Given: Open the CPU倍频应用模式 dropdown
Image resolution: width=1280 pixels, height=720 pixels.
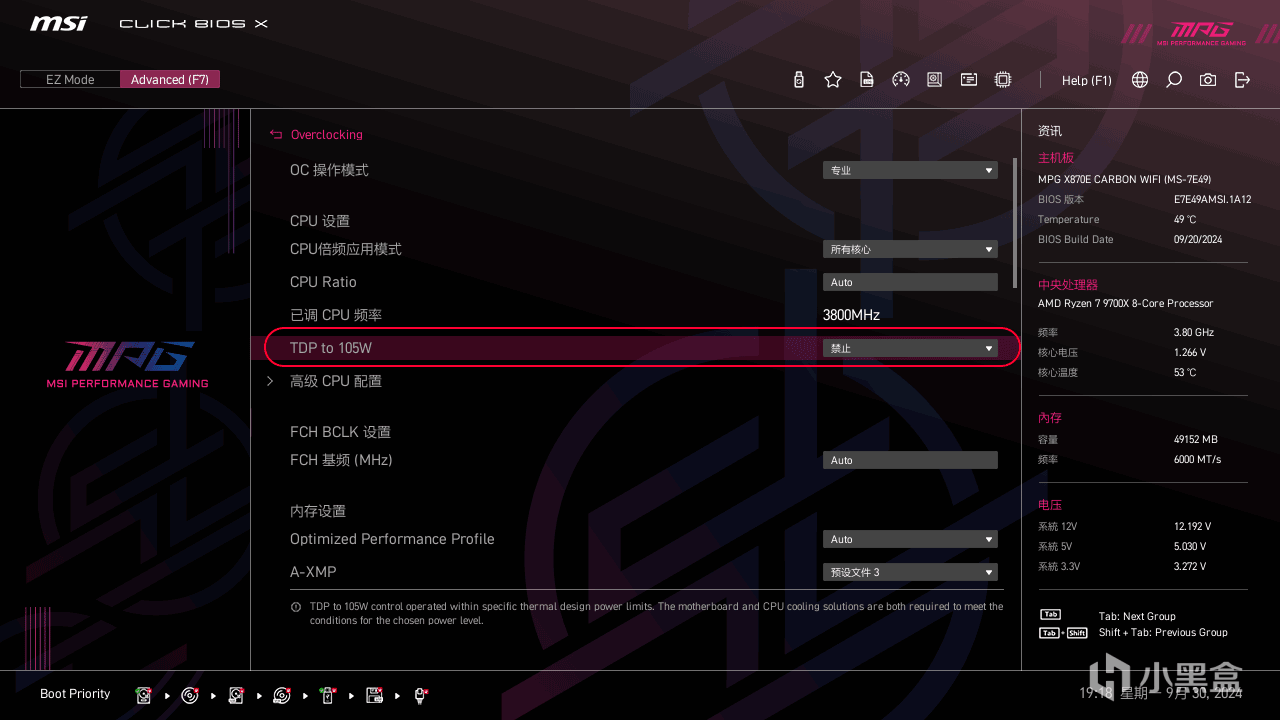Looking at the screenshot, I should [x=910, y=249].
